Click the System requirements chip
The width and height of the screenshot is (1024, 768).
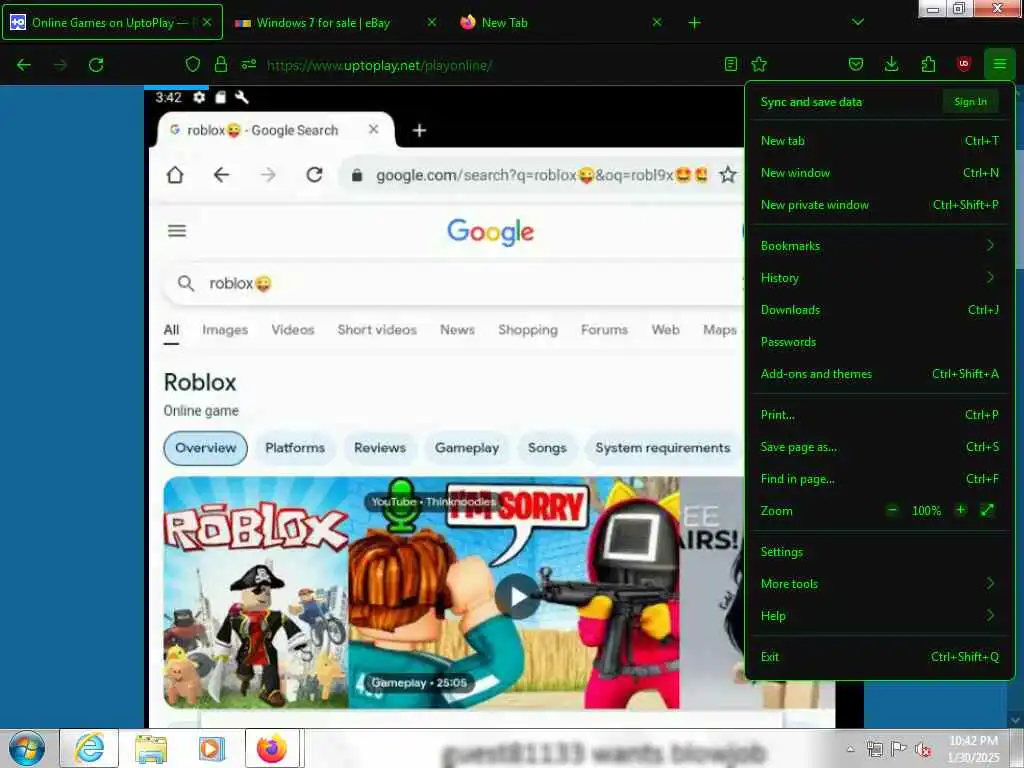click(x=662, y=448)
